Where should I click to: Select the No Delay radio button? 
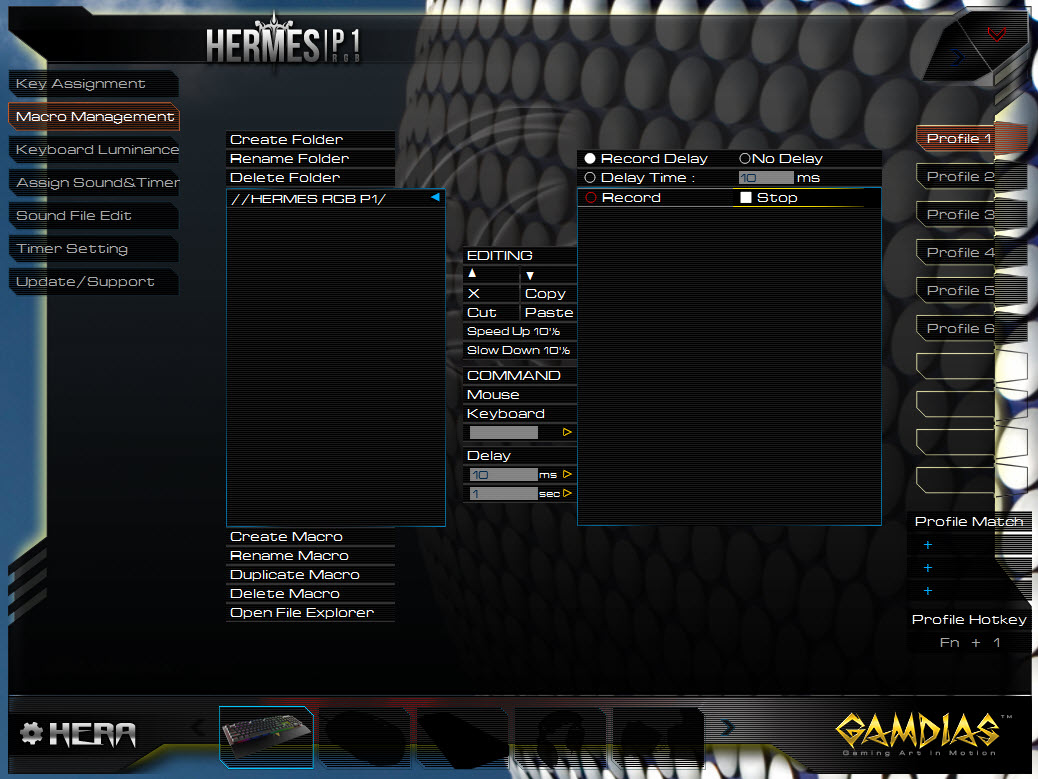pyautogui.click(x=745, y=158)
